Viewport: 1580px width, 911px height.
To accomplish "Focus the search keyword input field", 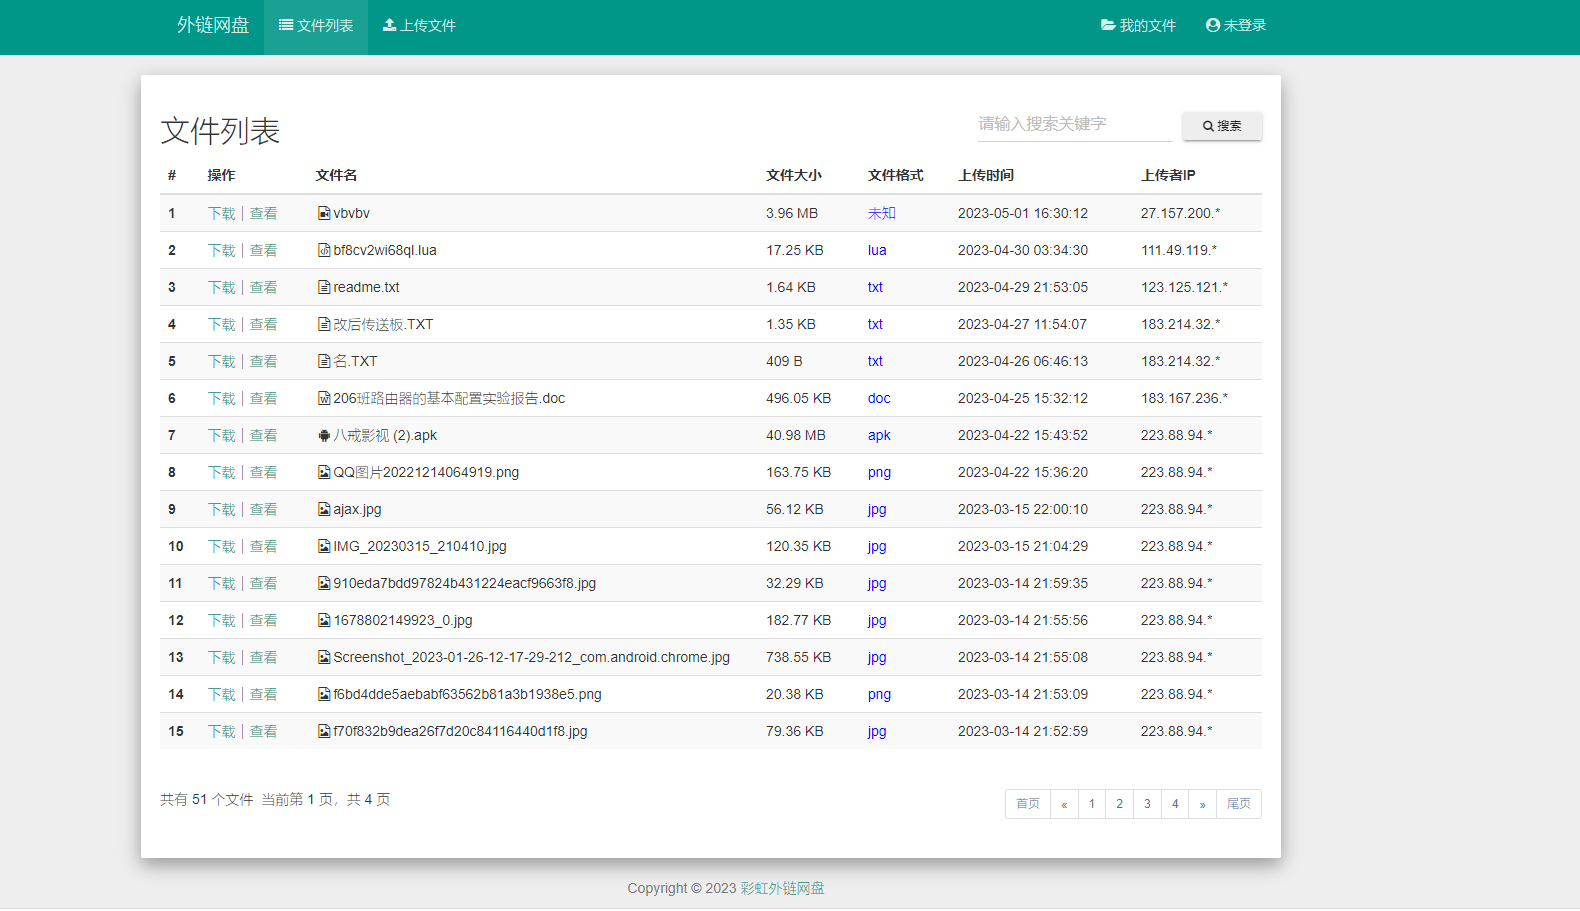I will [1074, 124].
